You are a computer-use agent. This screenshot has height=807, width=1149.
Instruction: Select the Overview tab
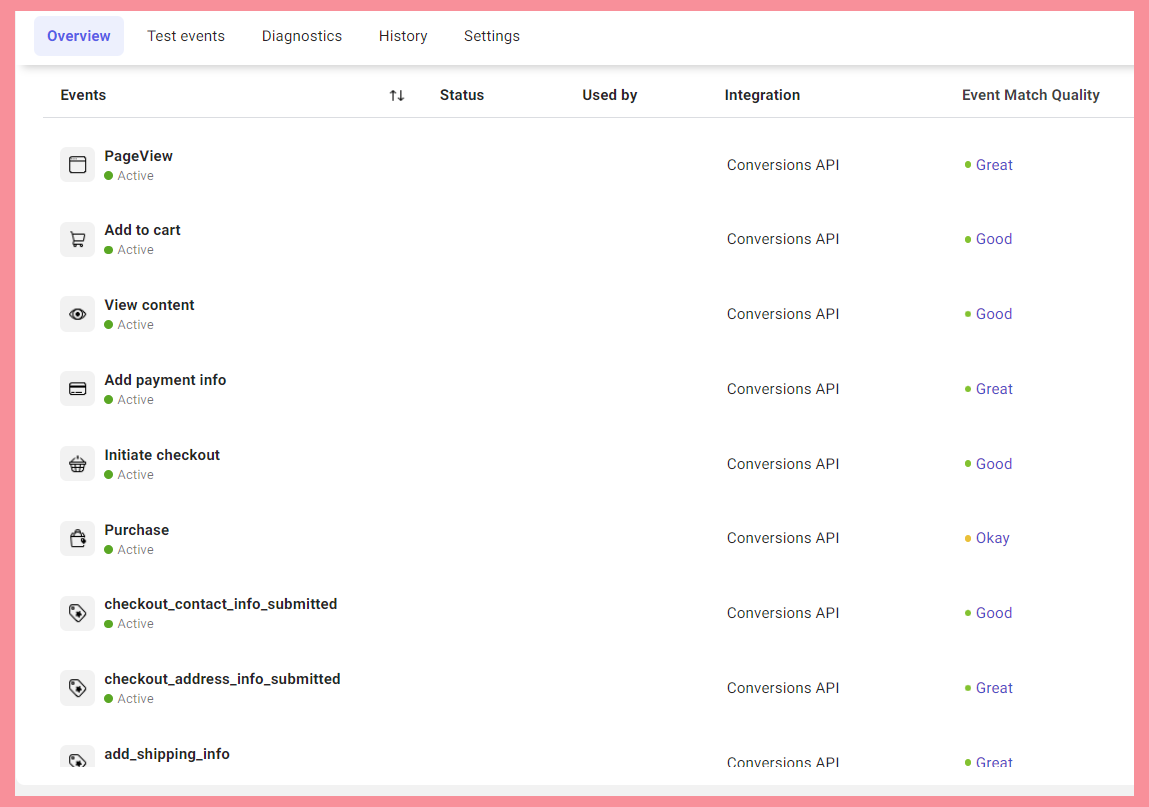tap(79, 36)
